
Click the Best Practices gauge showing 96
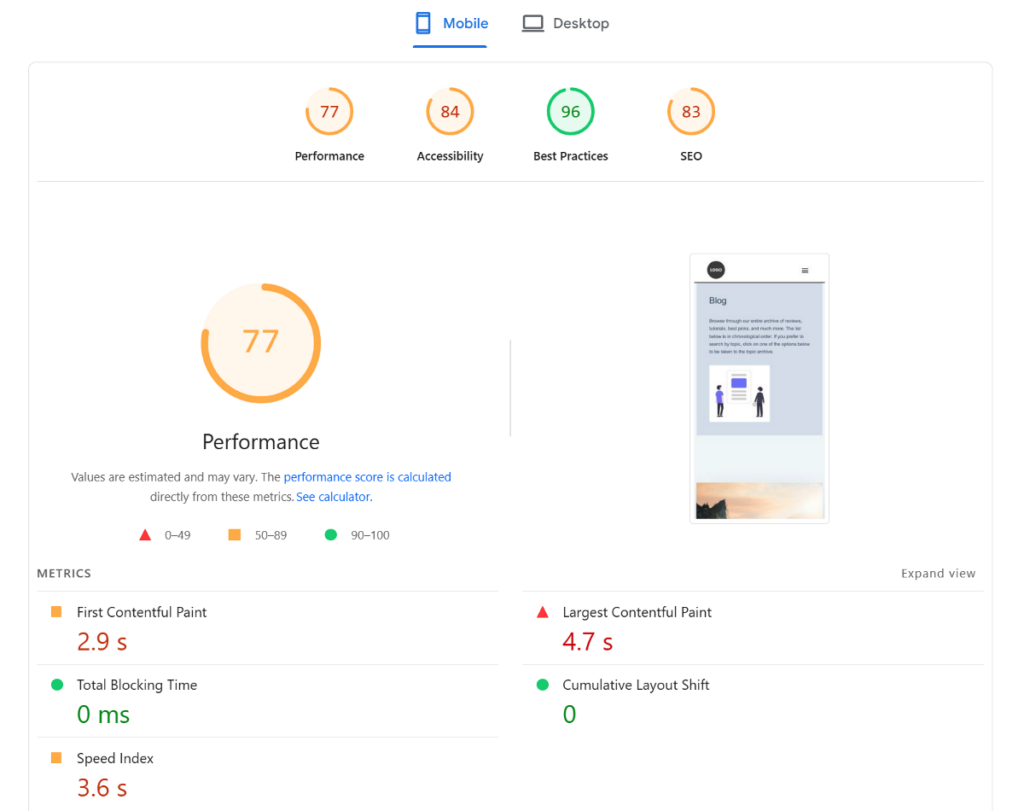pos(570,111)
